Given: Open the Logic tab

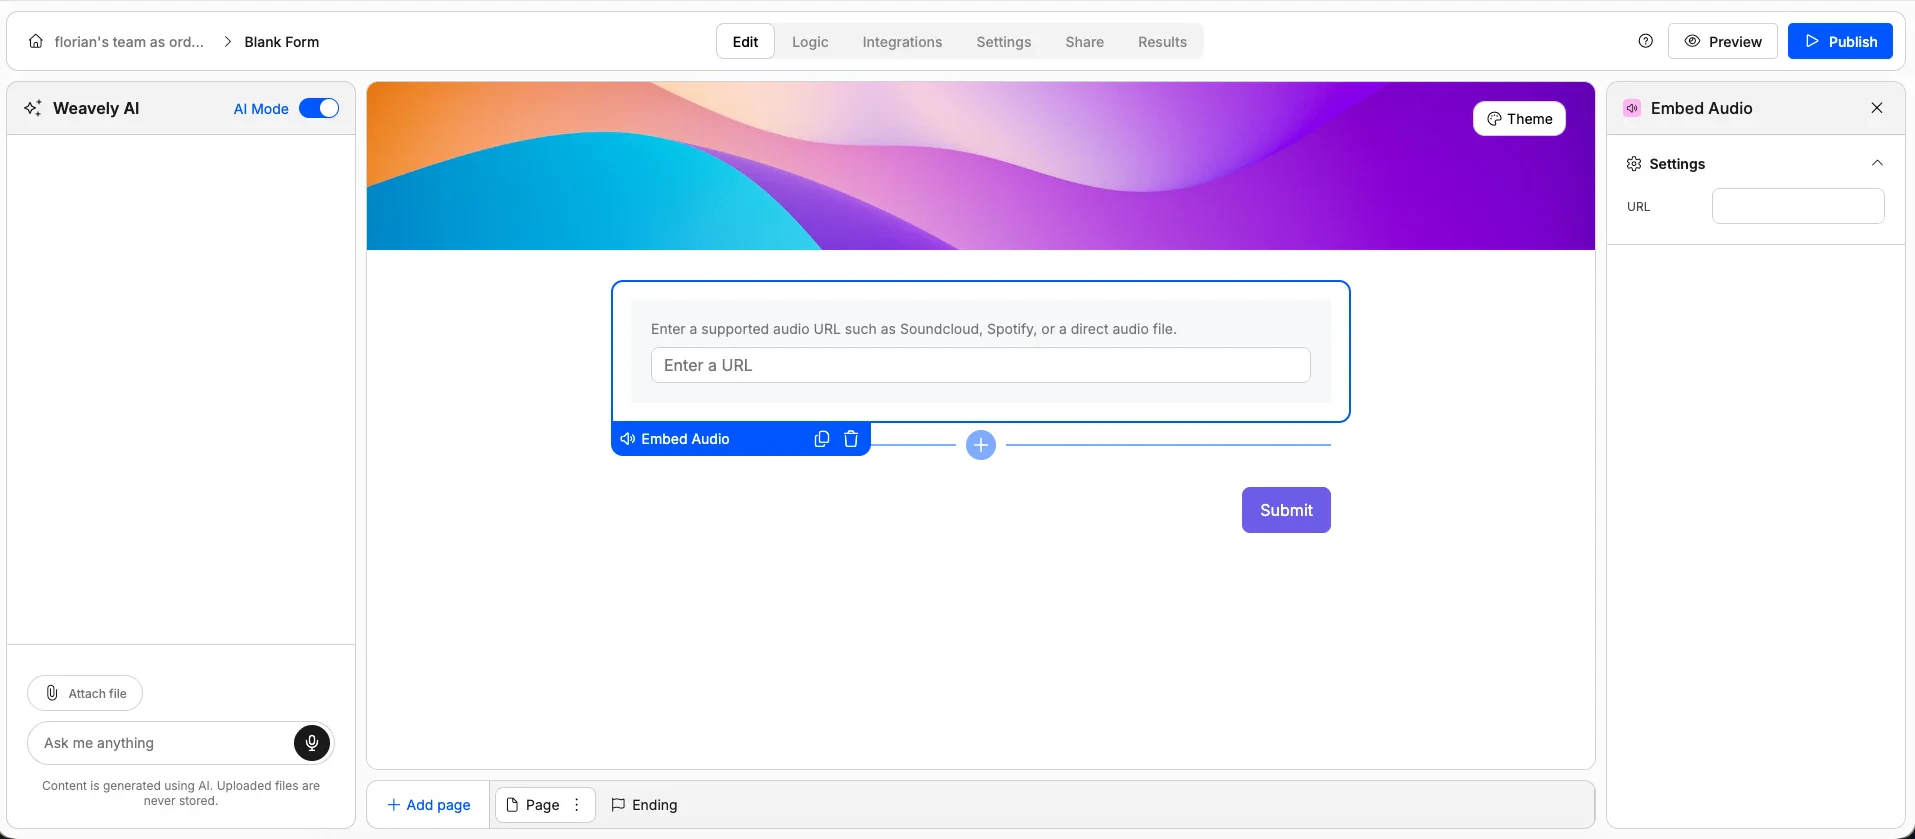Looking at the screenshot, I should click(x=810, y=42).
